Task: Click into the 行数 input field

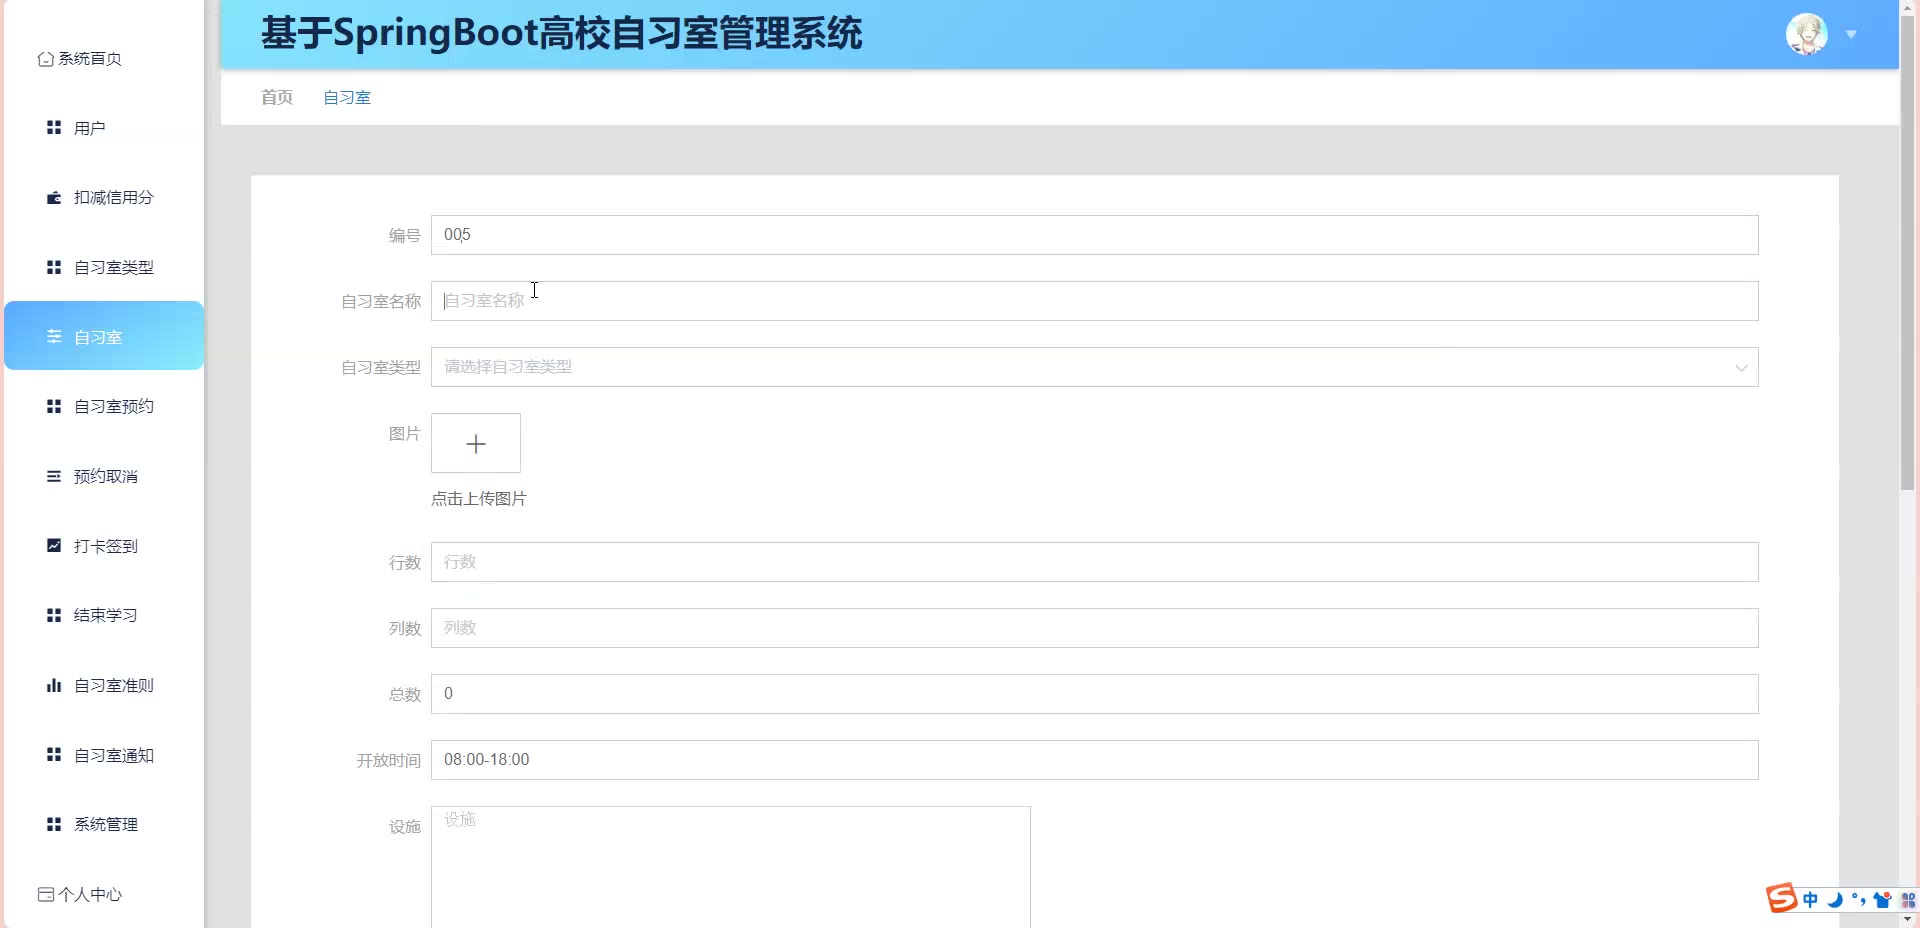Action: click(x=1094, y=562)
